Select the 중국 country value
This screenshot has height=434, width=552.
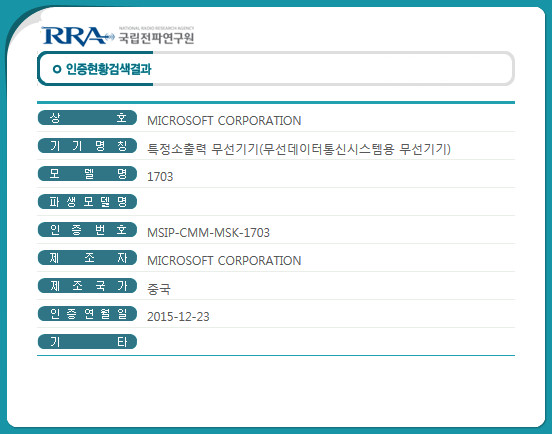coord(159,289)
